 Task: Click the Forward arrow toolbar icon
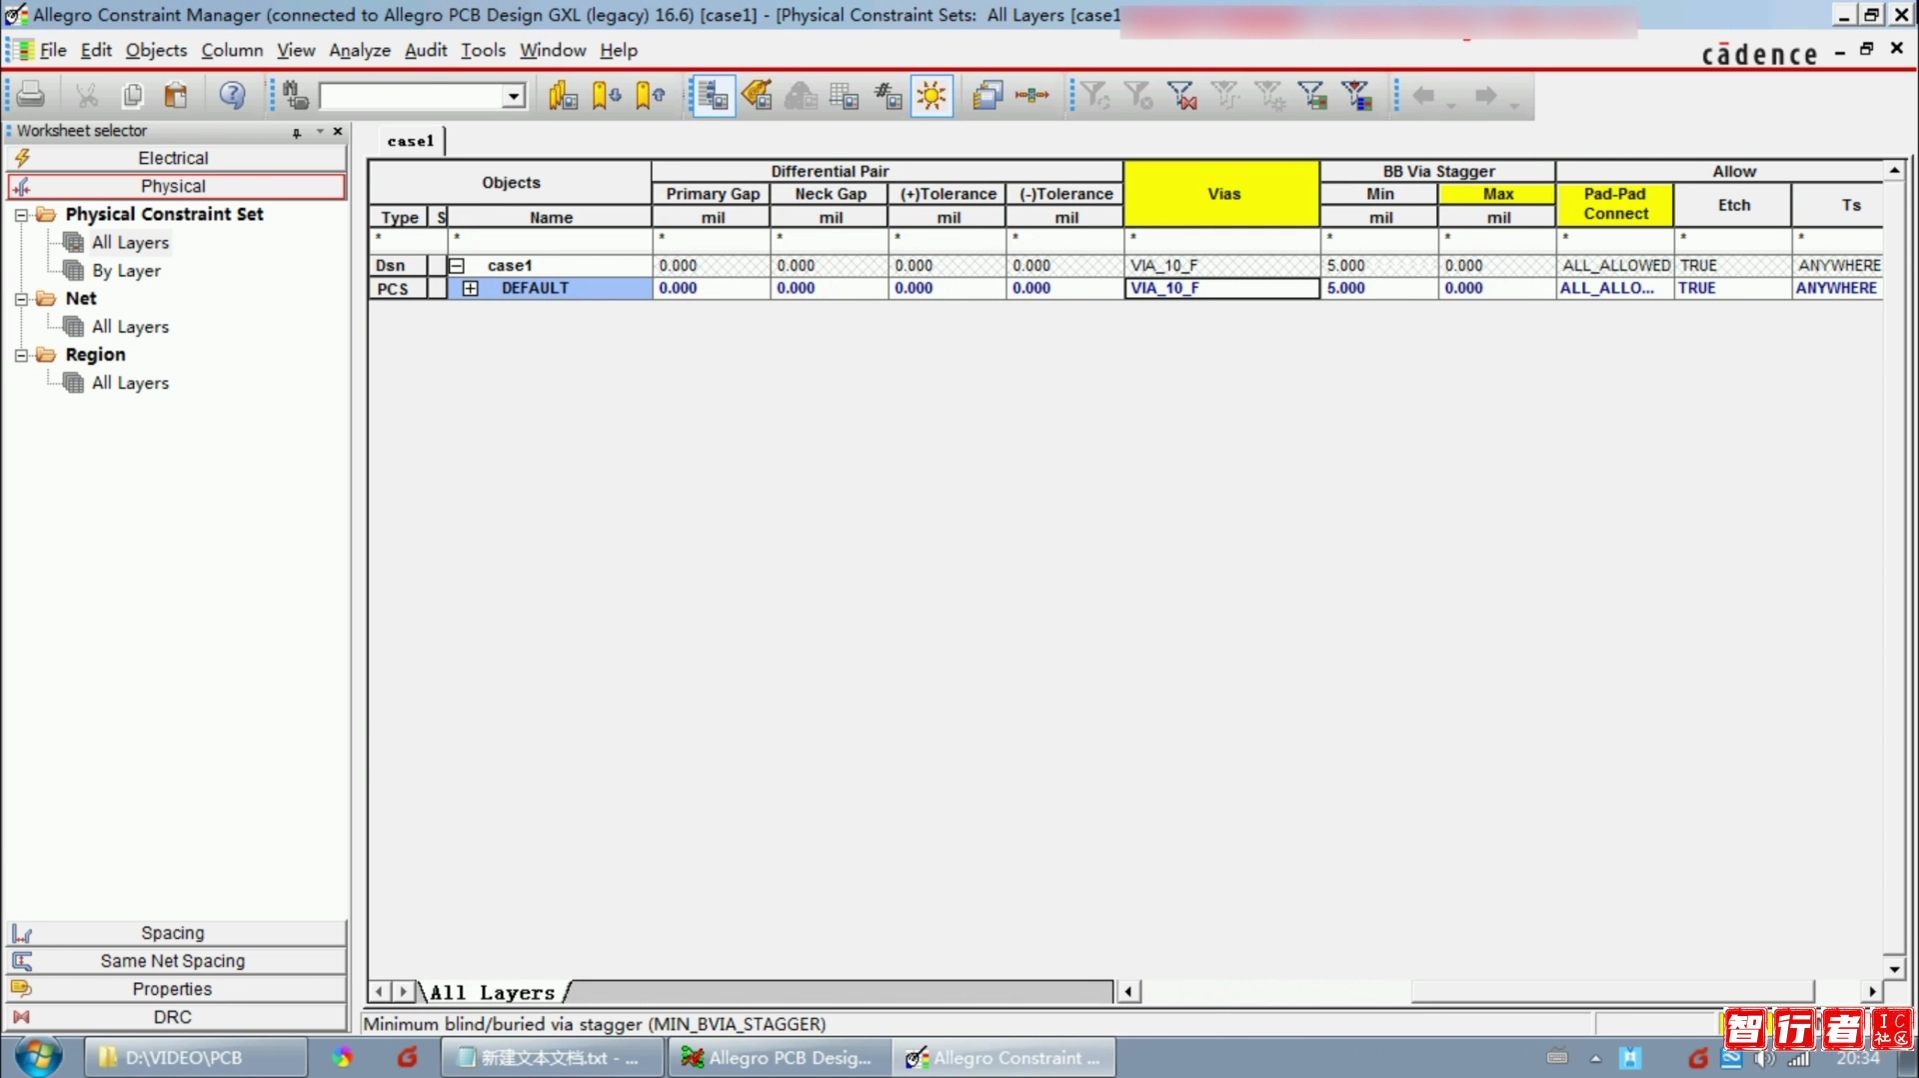pyautogui.click(x=1486, y=96)
